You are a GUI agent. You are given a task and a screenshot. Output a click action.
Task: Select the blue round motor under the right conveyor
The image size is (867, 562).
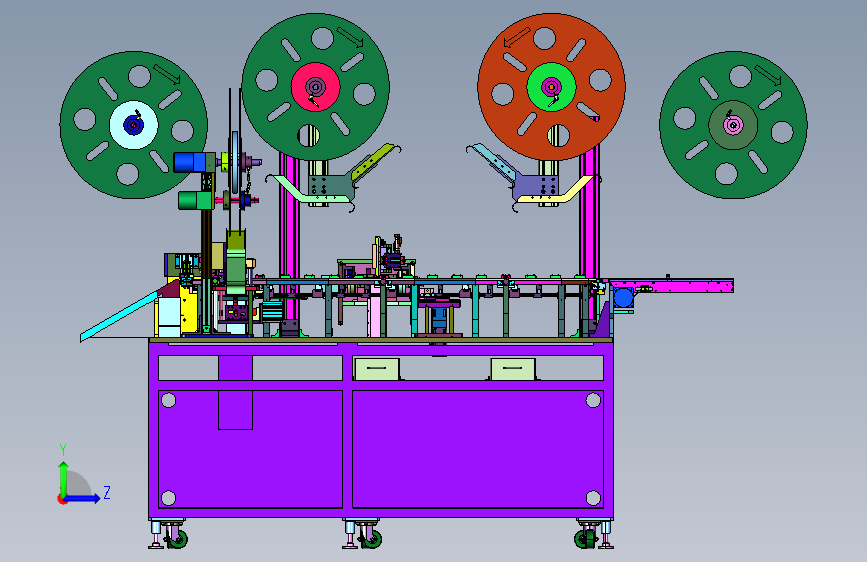coord(623,298)
